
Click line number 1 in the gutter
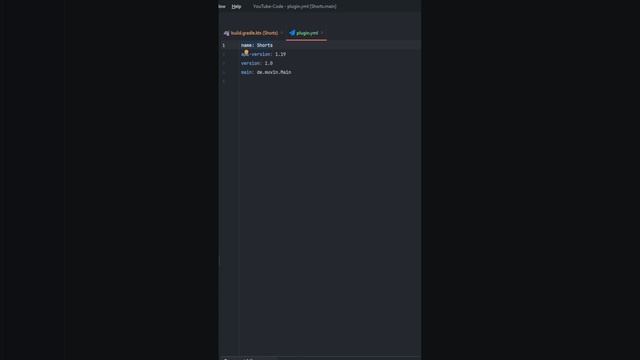coord(224,45)
